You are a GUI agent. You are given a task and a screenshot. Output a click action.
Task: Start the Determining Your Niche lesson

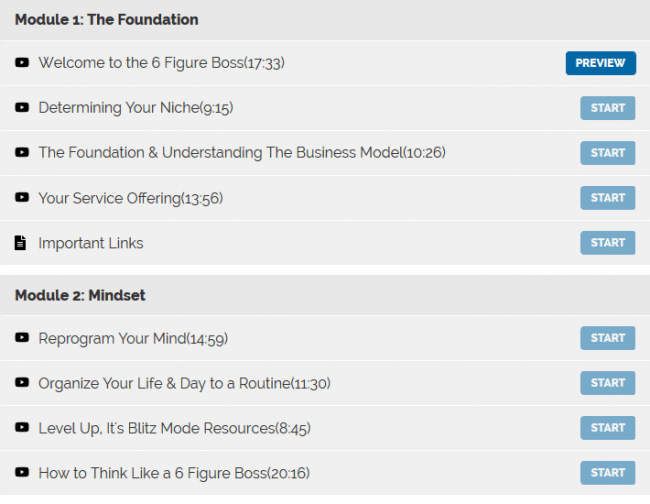pos(607,108)
